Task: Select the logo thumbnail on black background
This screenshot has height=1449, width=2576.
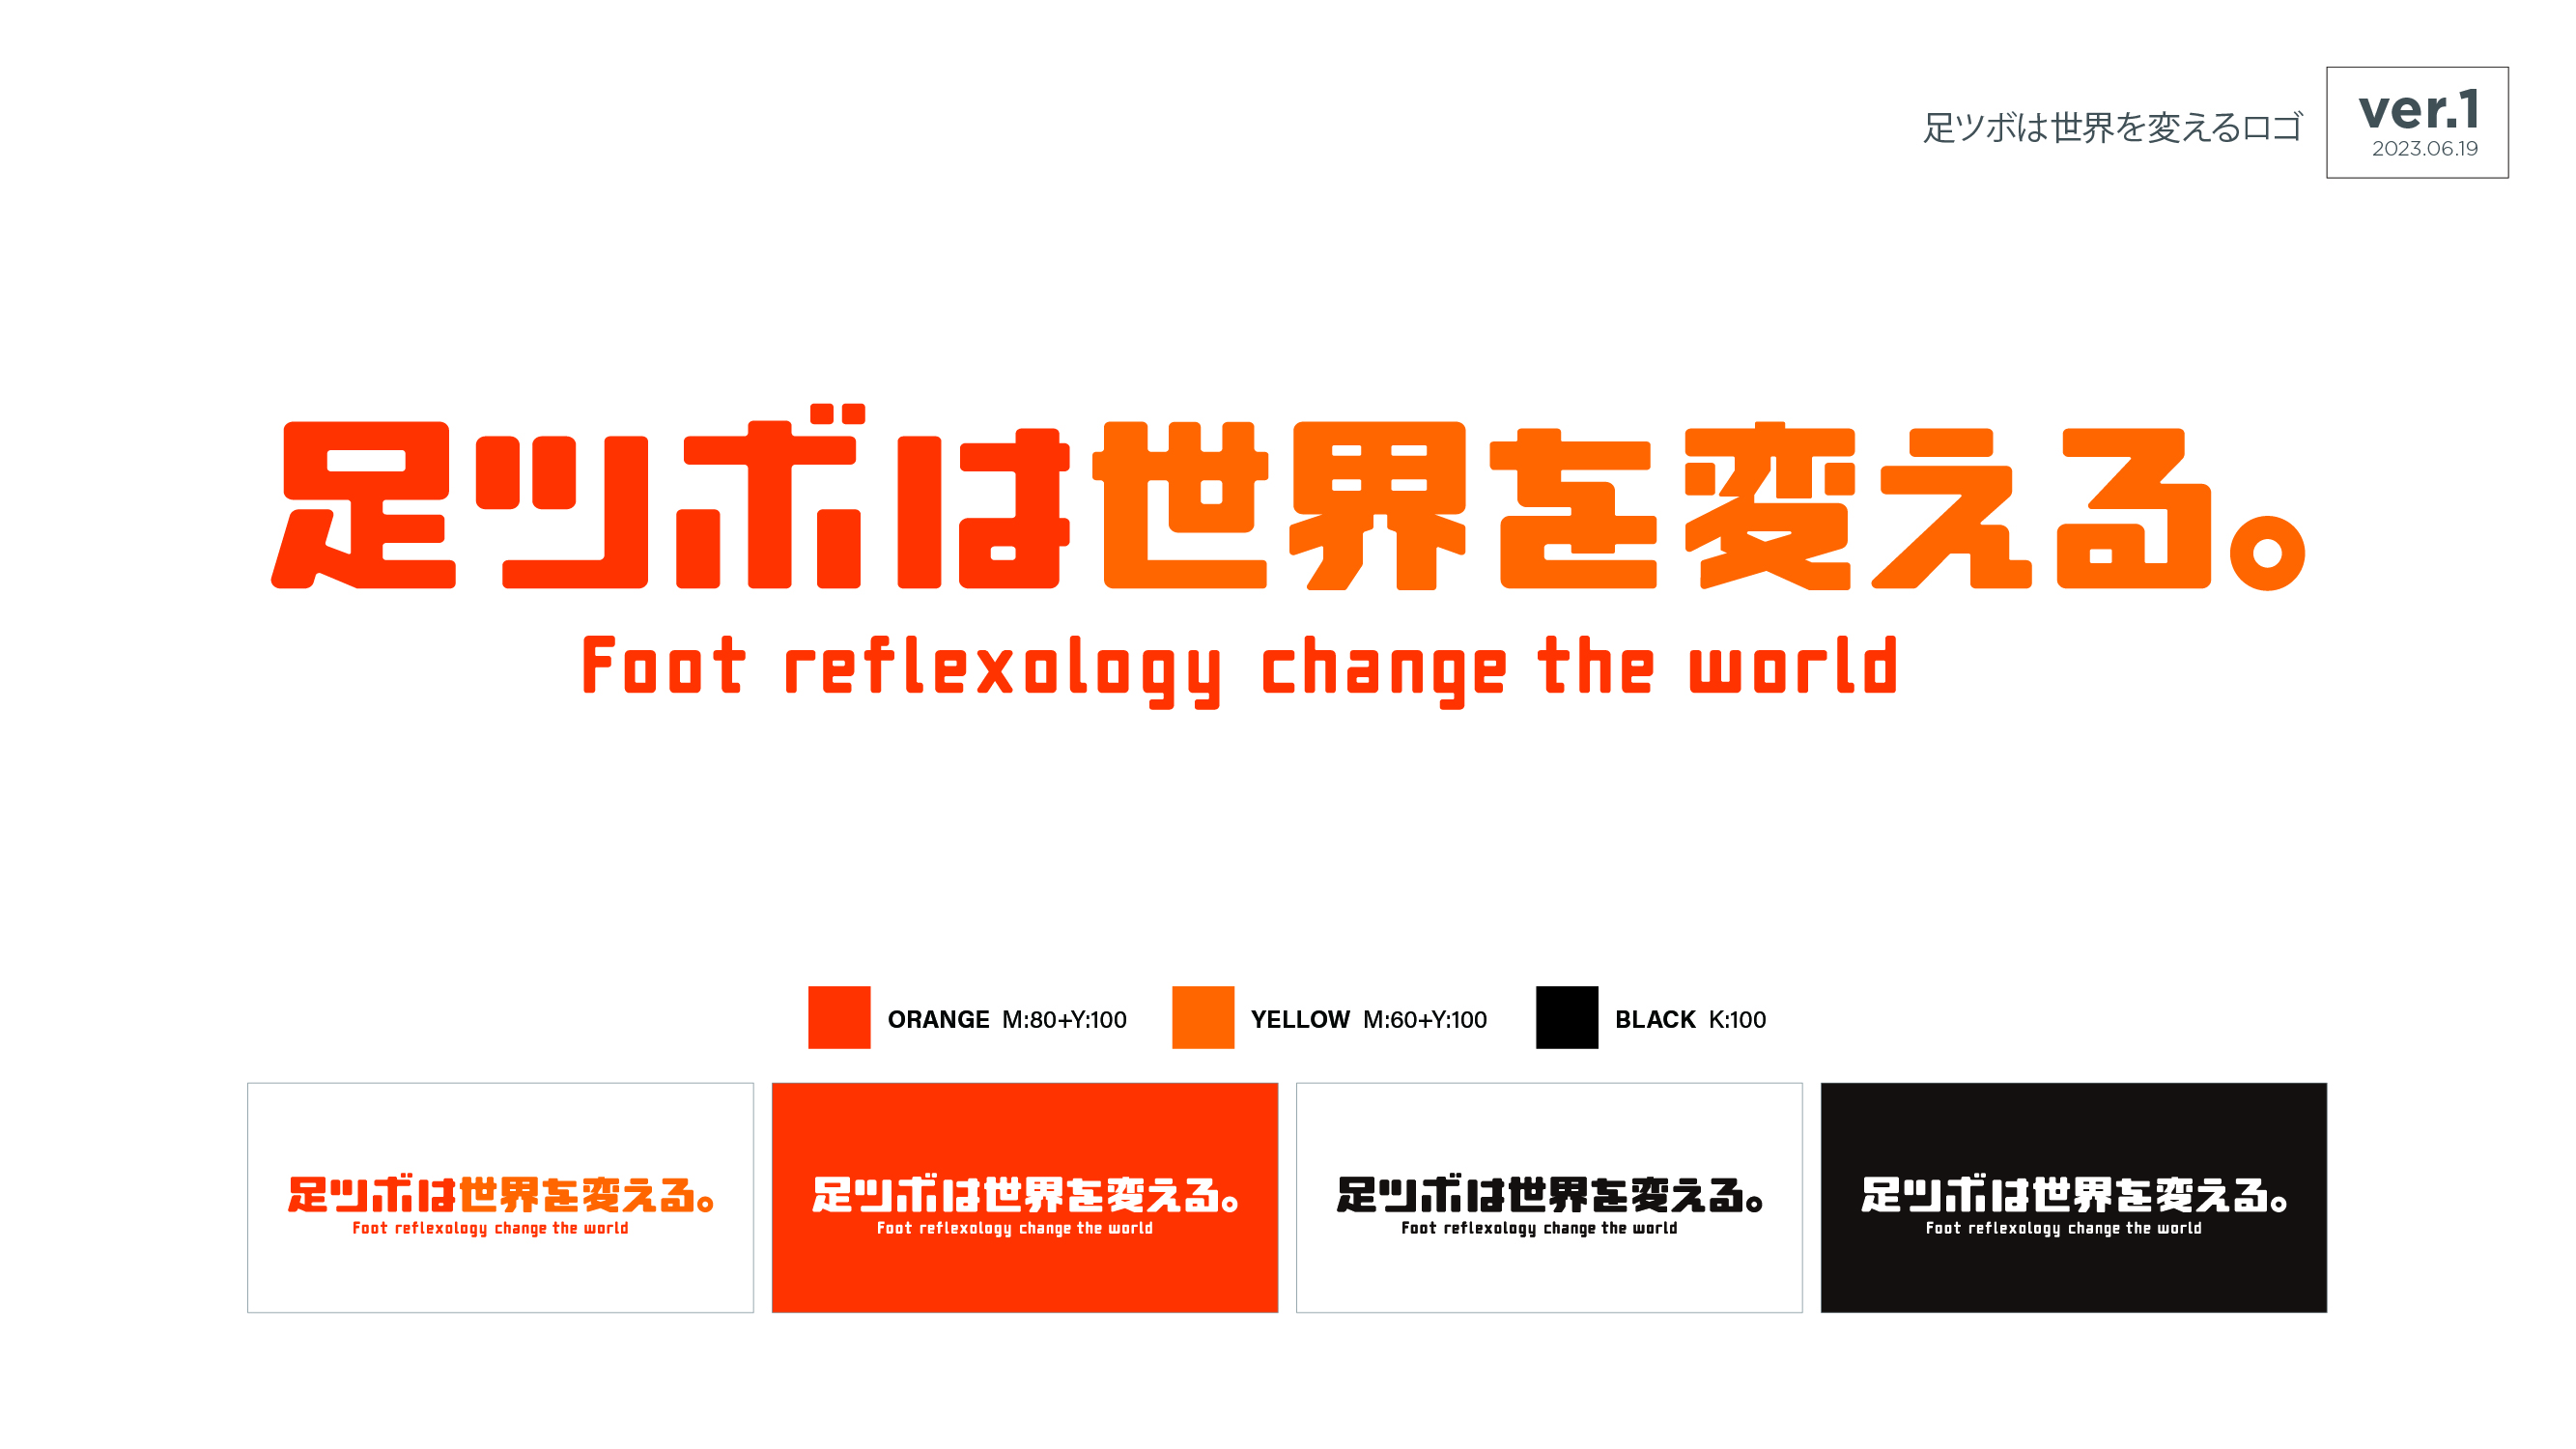Action: [2074, 1197]
